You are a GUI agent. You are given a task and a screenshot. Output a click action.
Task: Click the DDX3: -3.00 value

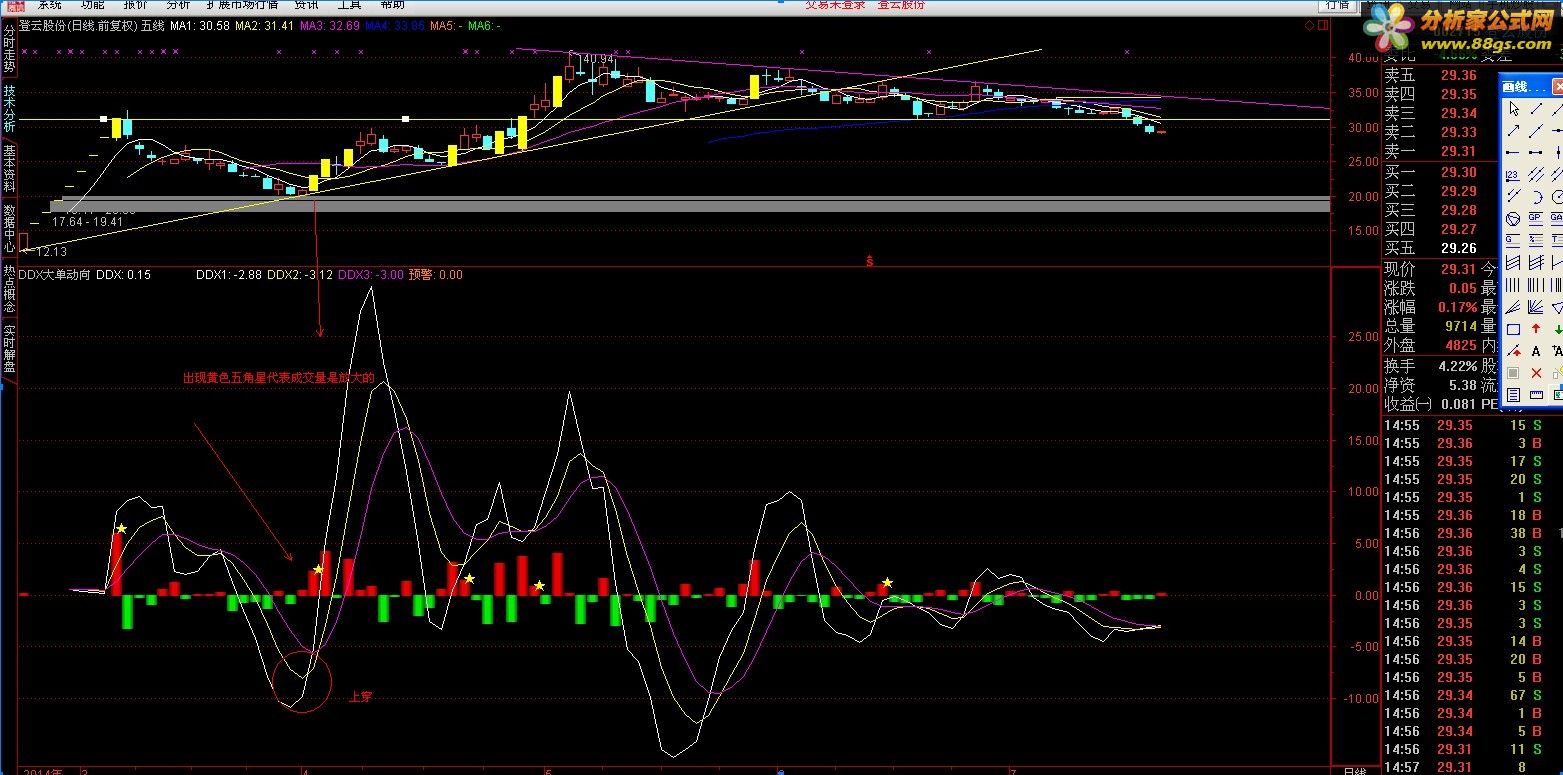(x=371, y=274)
